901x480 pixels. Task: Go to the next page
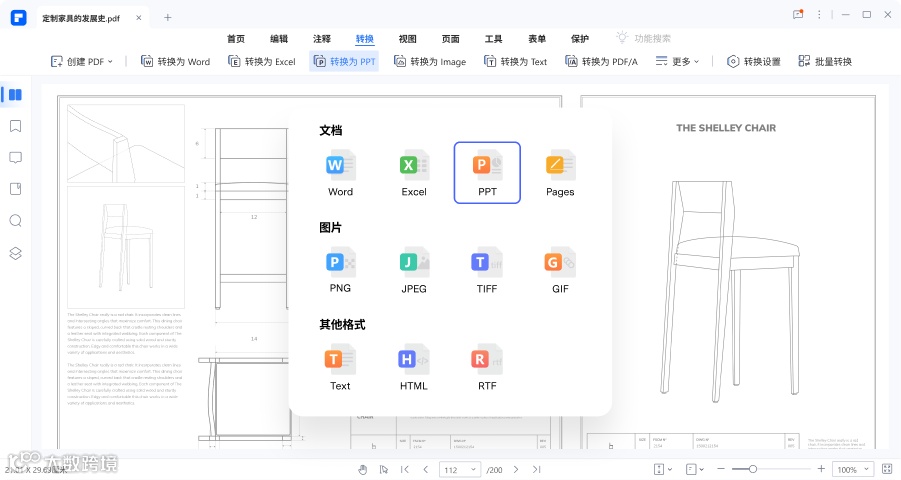[516, 470]
